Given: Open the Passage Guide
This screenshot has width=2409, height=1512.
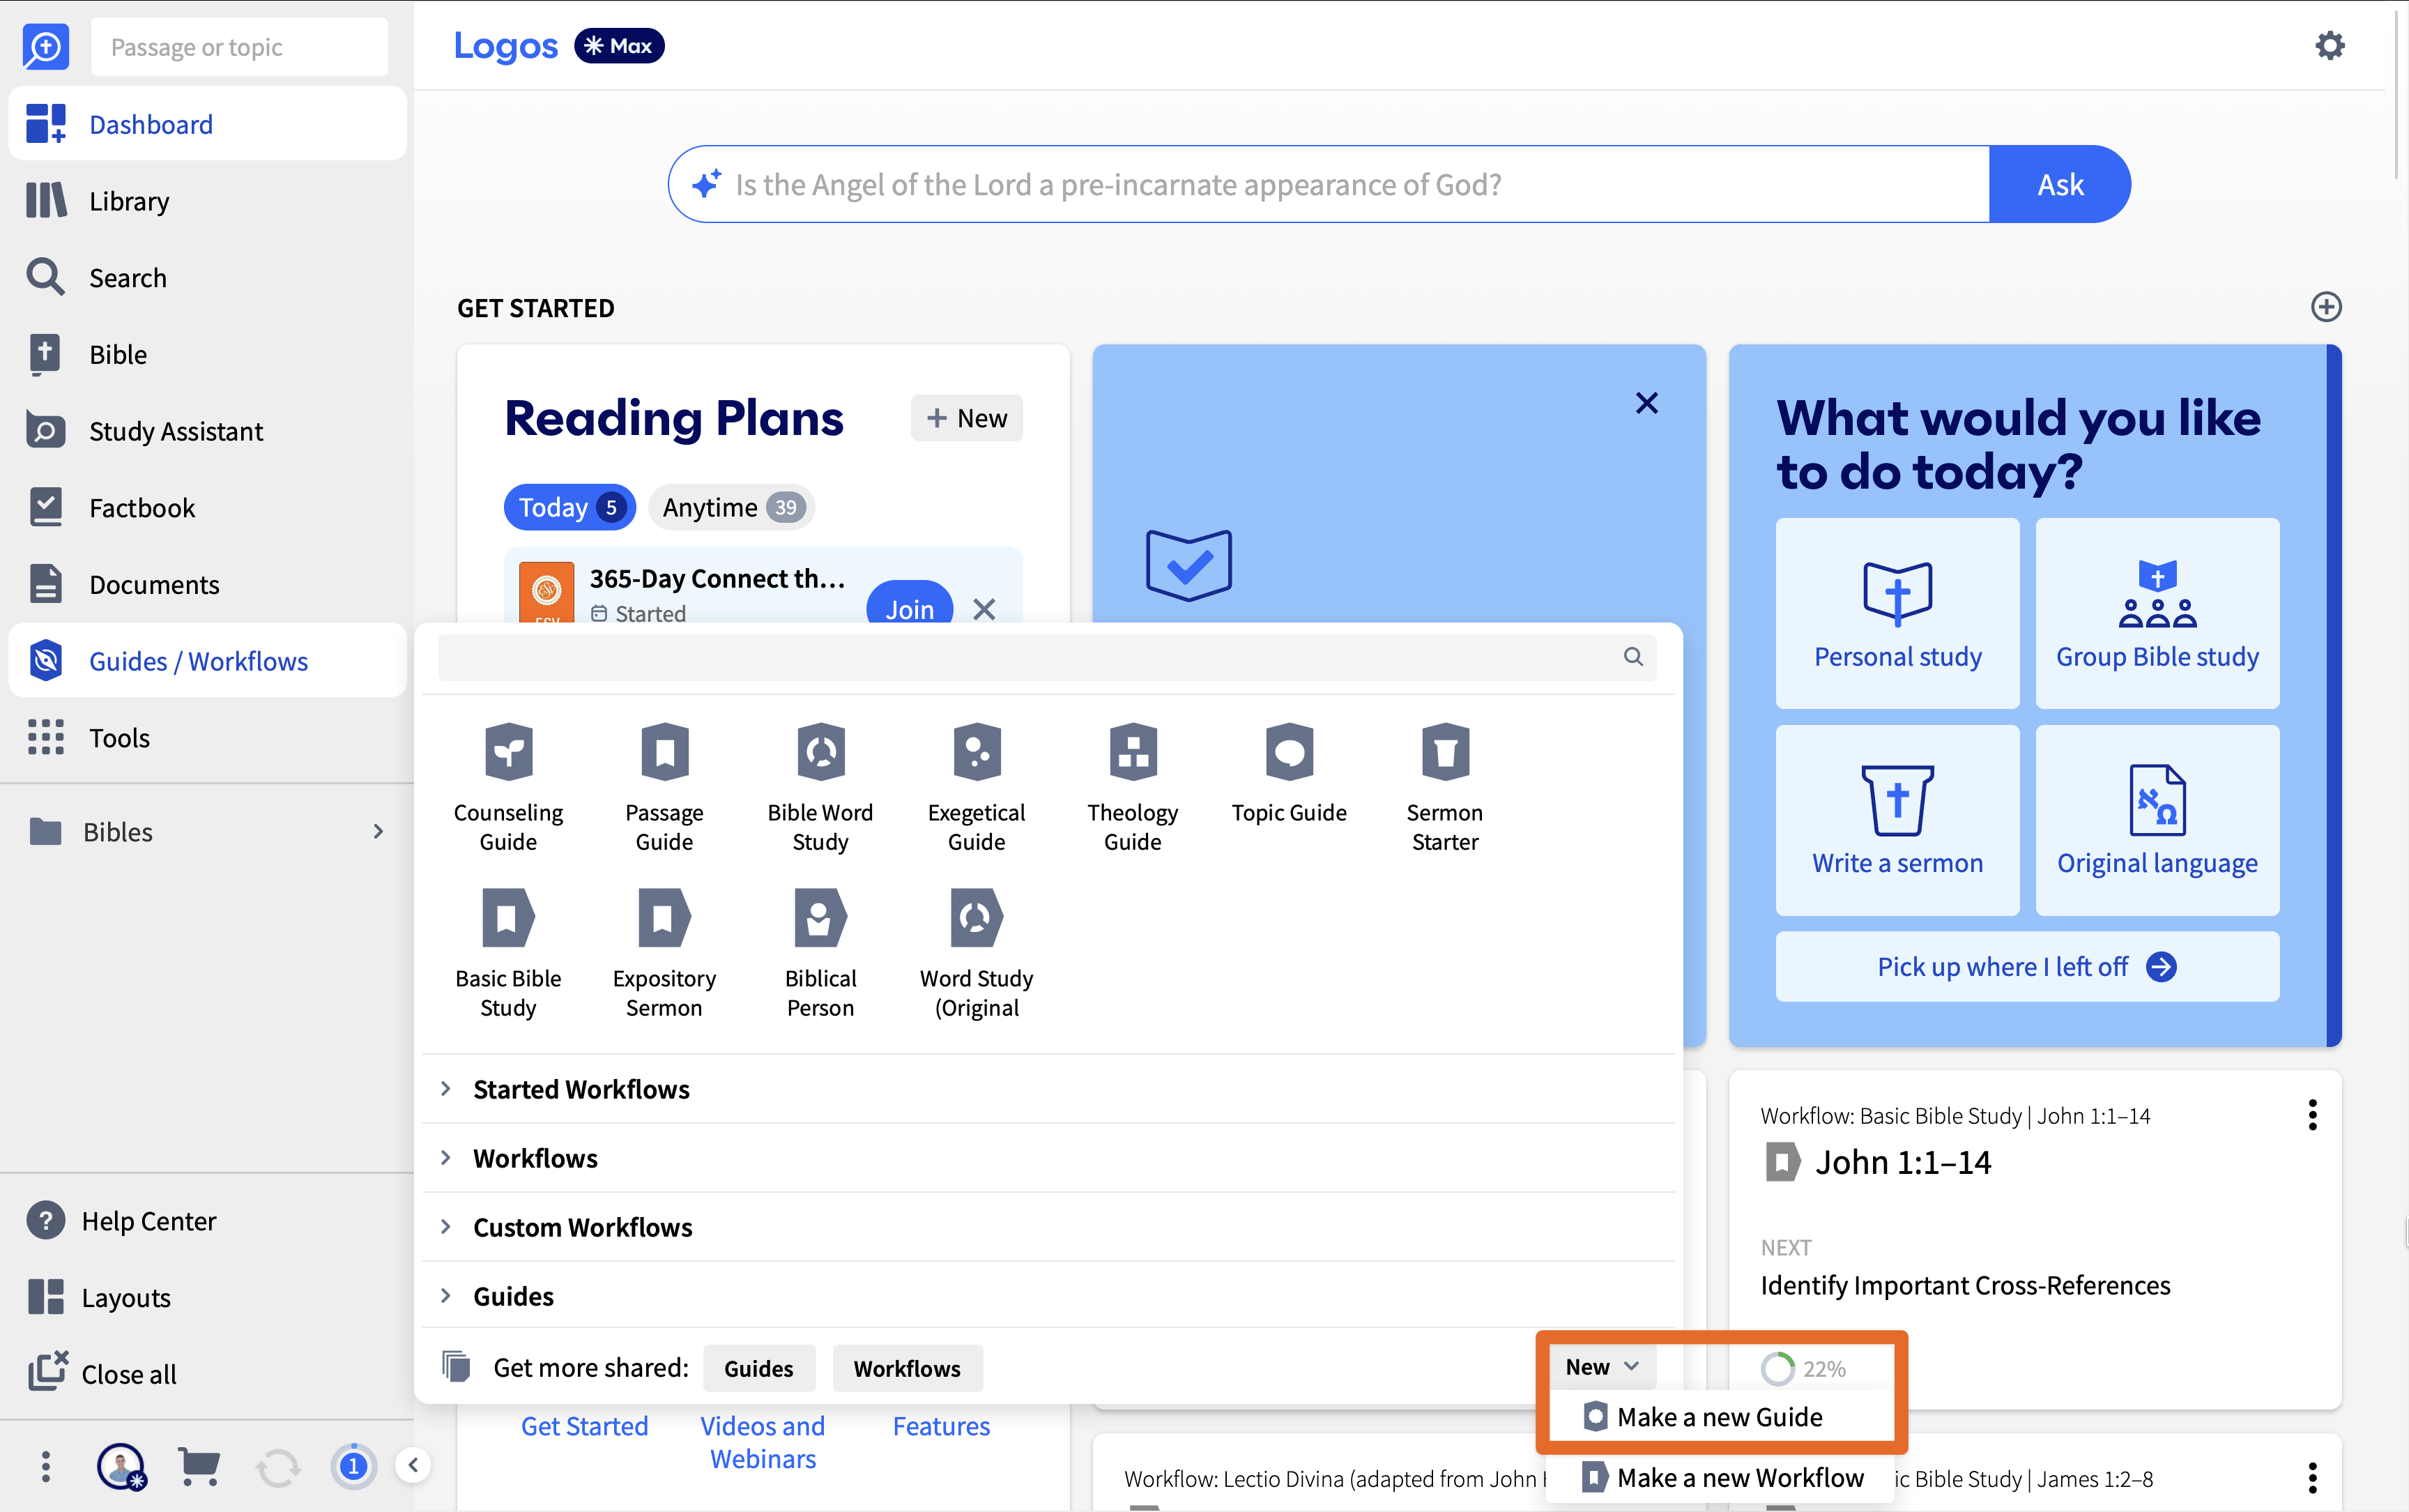Looking at the screenshot, I should pos(664,786).
